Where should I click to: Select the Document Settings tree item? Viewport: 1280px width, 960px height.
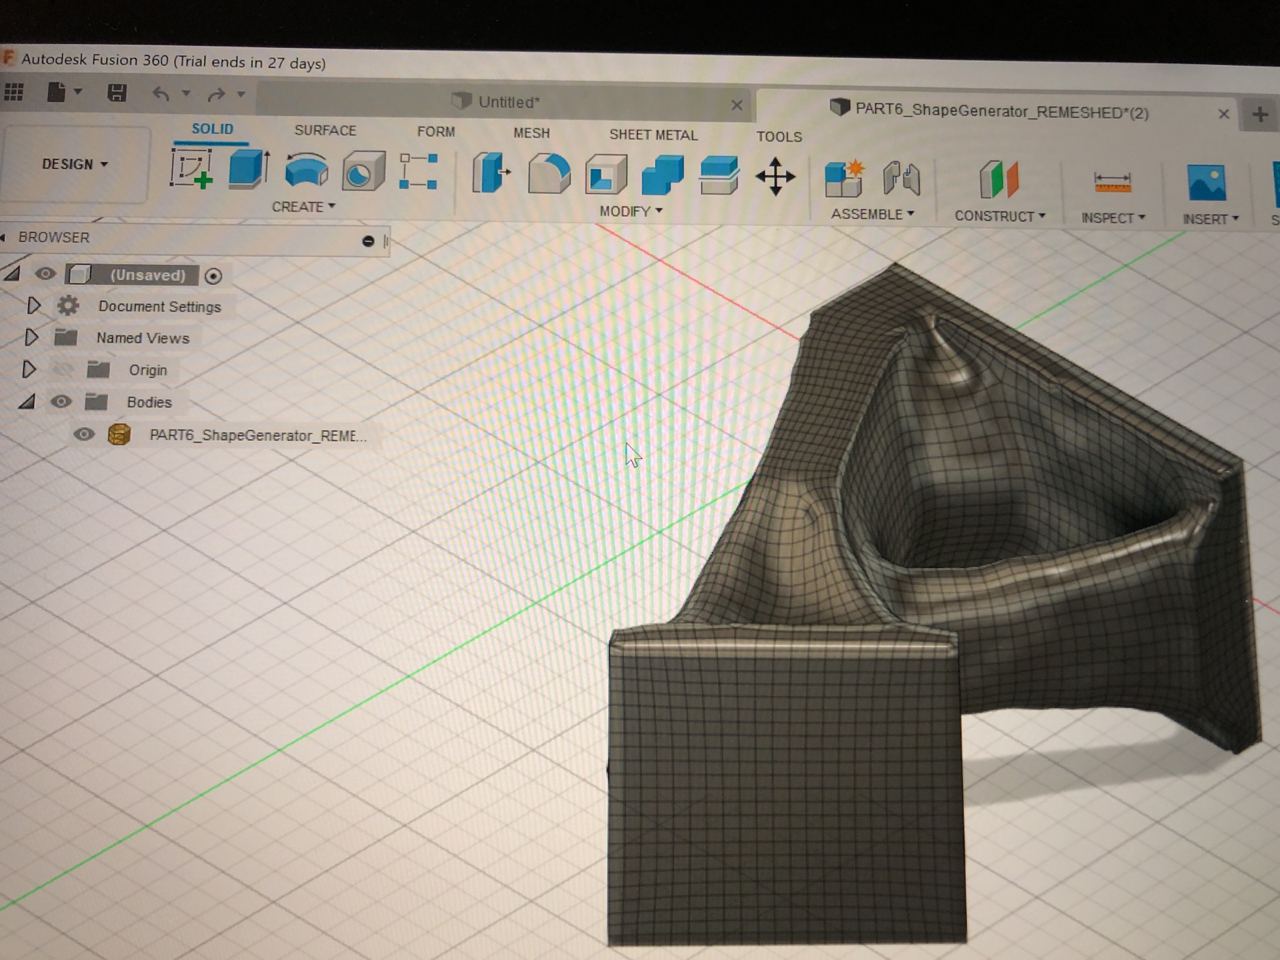coord(159,306)
